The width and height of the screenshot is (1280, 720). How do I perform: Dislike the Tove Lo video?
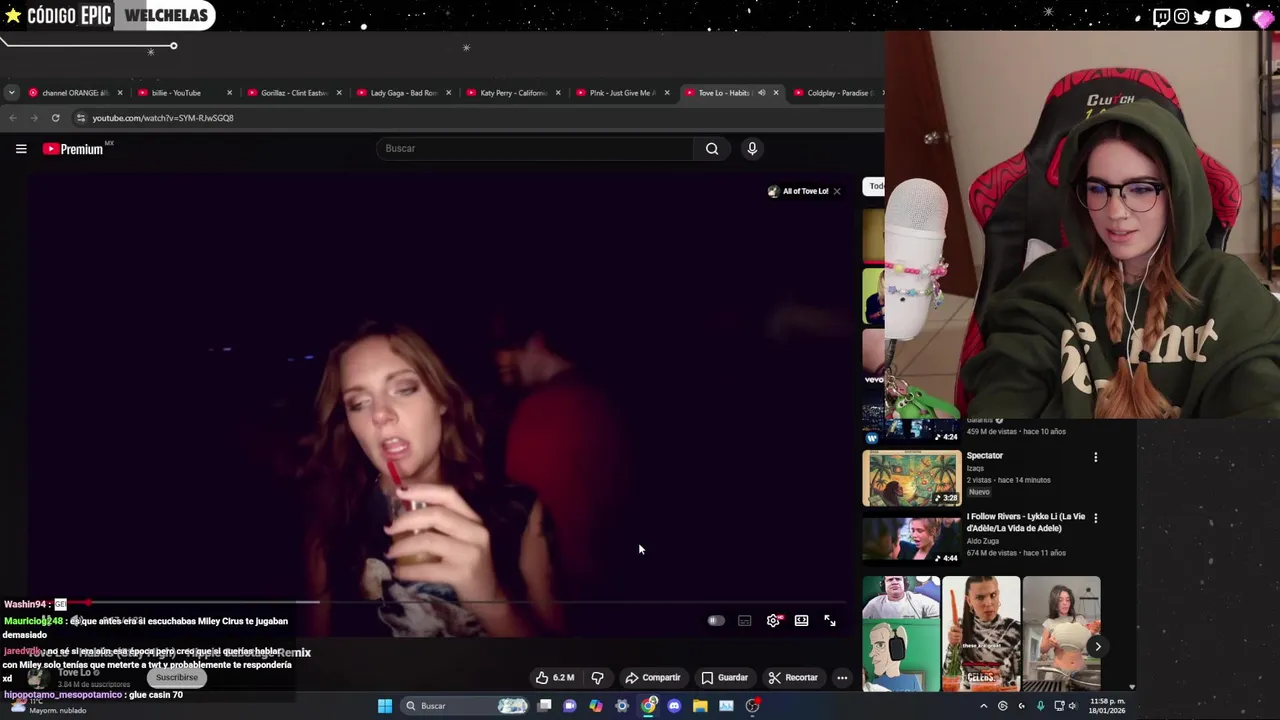(x=598, y=678)
